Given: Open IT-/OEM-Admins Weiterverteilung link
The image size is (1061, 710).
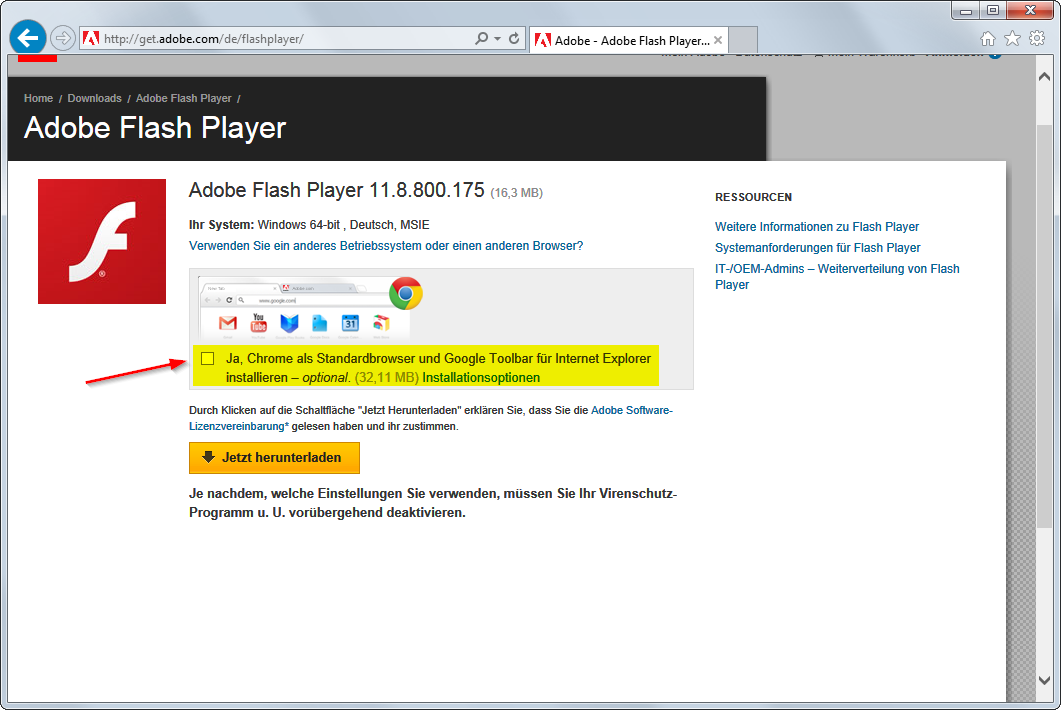Looking at the screenshot, I should tap(837, 277).
